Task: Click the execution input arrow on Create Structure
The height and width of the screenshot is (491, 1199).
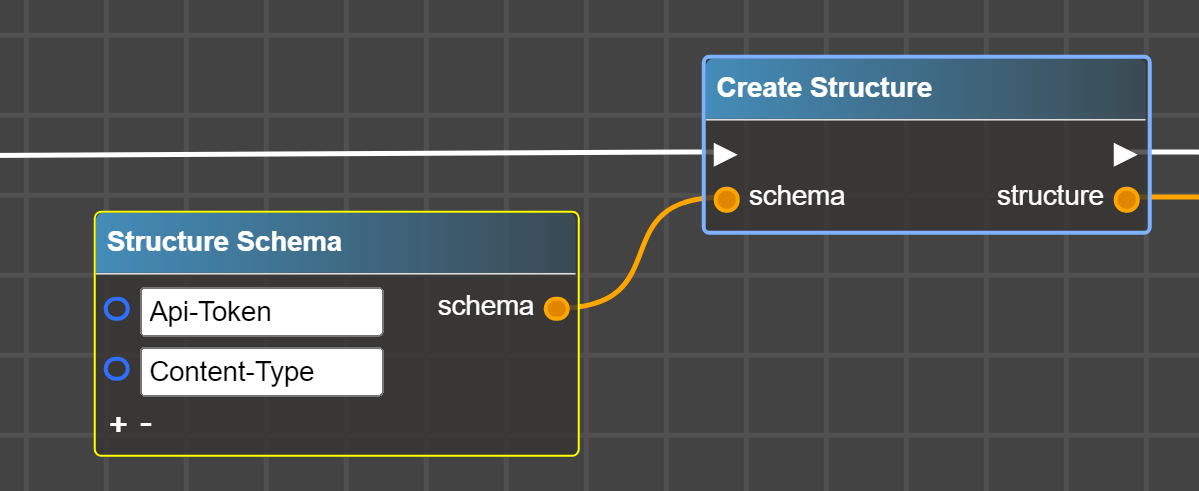Action: point(725,155)
